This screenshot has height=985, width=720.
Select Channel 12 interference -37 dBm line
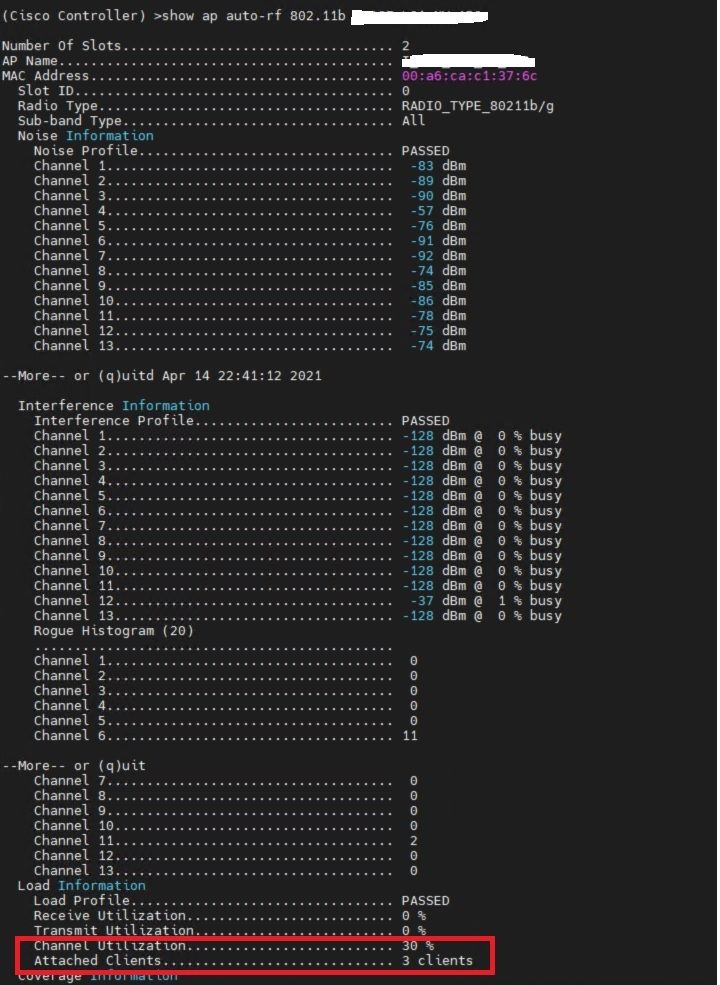pyautogui.click(x=298, y=601)
